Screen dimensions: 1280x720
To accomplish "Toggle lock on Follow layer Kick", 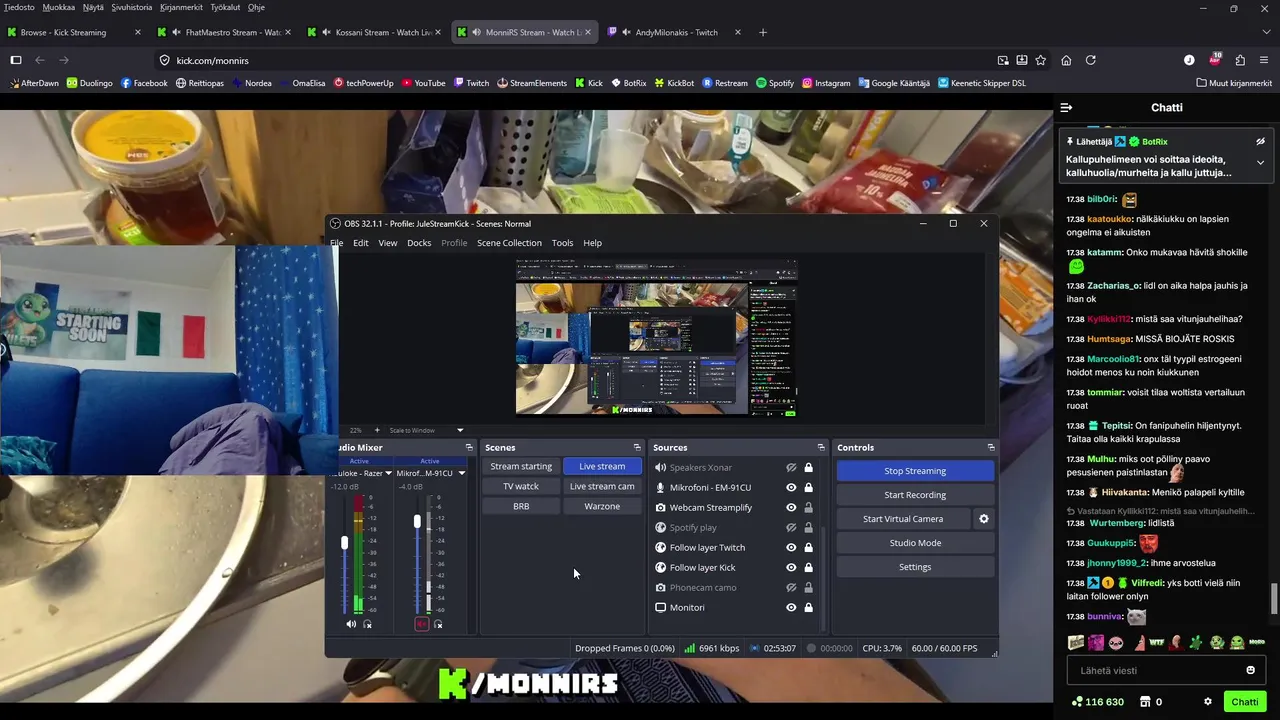I will 808,568.
